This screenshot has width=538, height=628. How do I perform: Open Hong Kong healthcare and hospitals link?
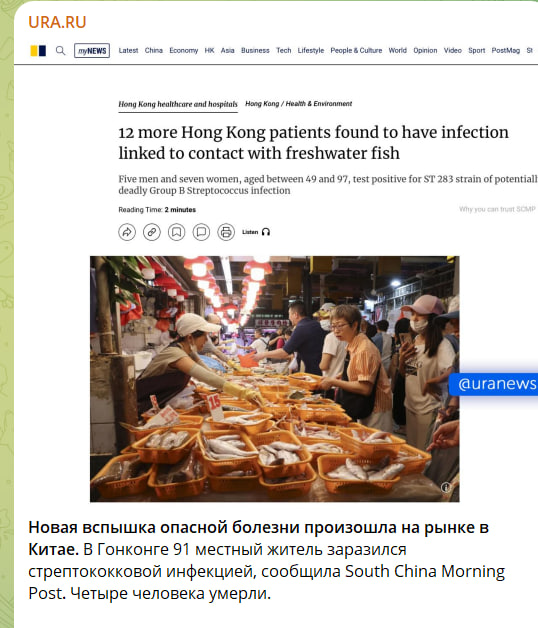(178, 104)
